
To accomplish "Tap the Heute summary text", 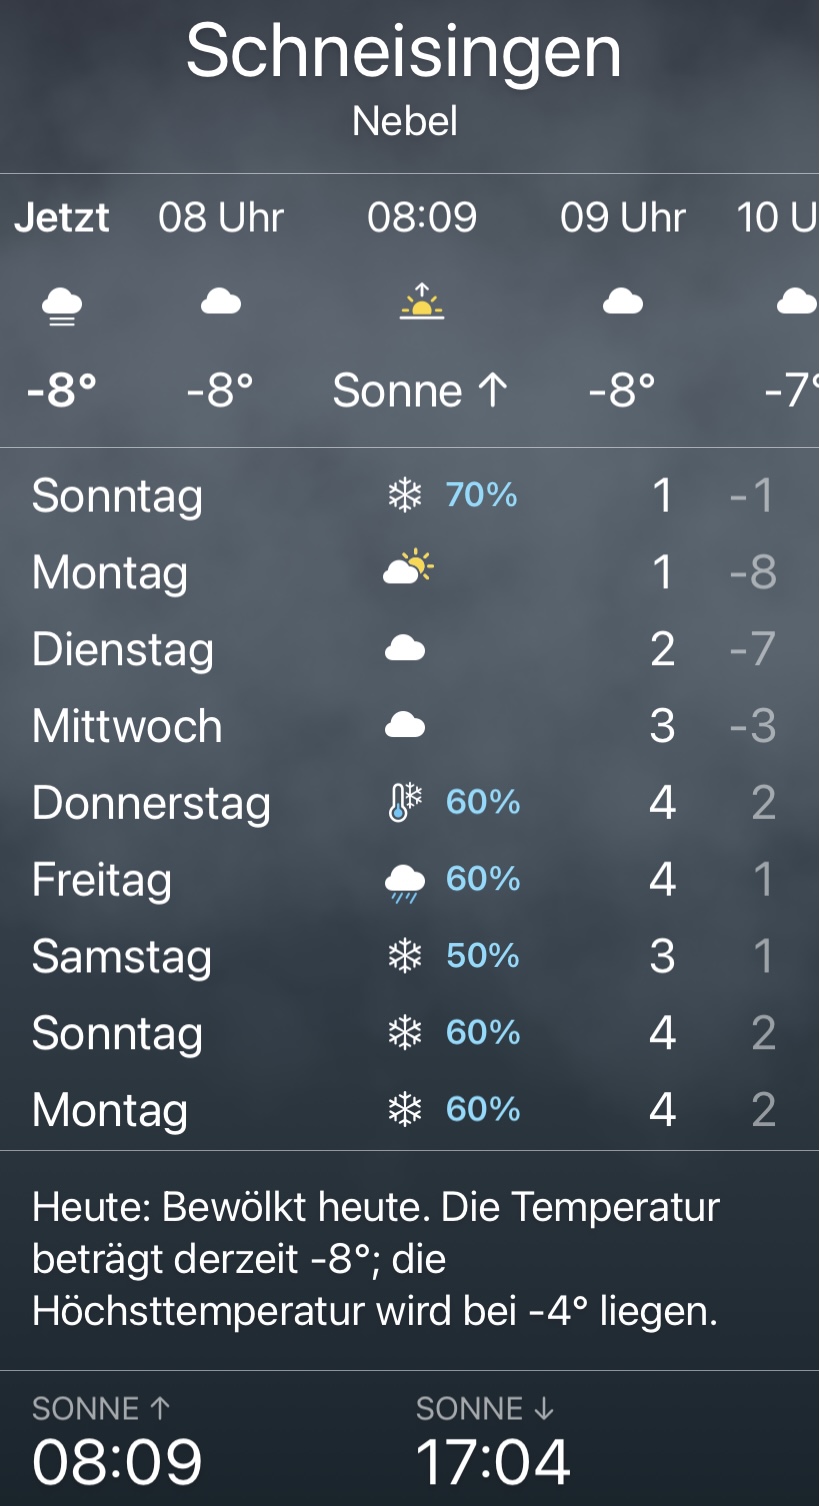I will click(376, 1259).
